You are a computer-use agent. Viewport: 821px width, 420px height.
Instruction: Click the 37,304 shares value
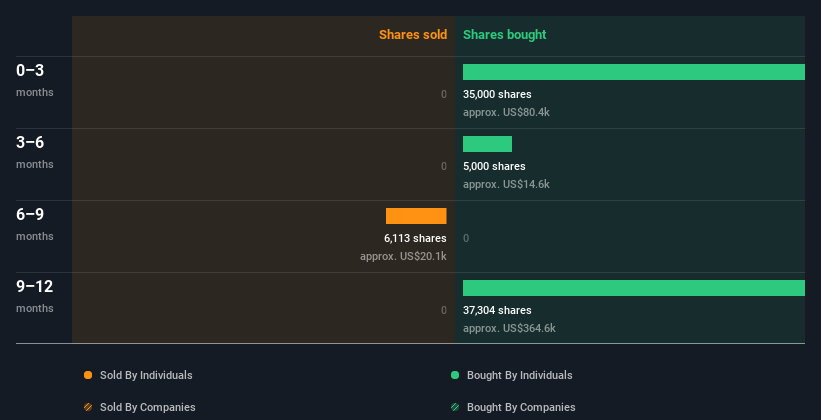coord(497,310)
